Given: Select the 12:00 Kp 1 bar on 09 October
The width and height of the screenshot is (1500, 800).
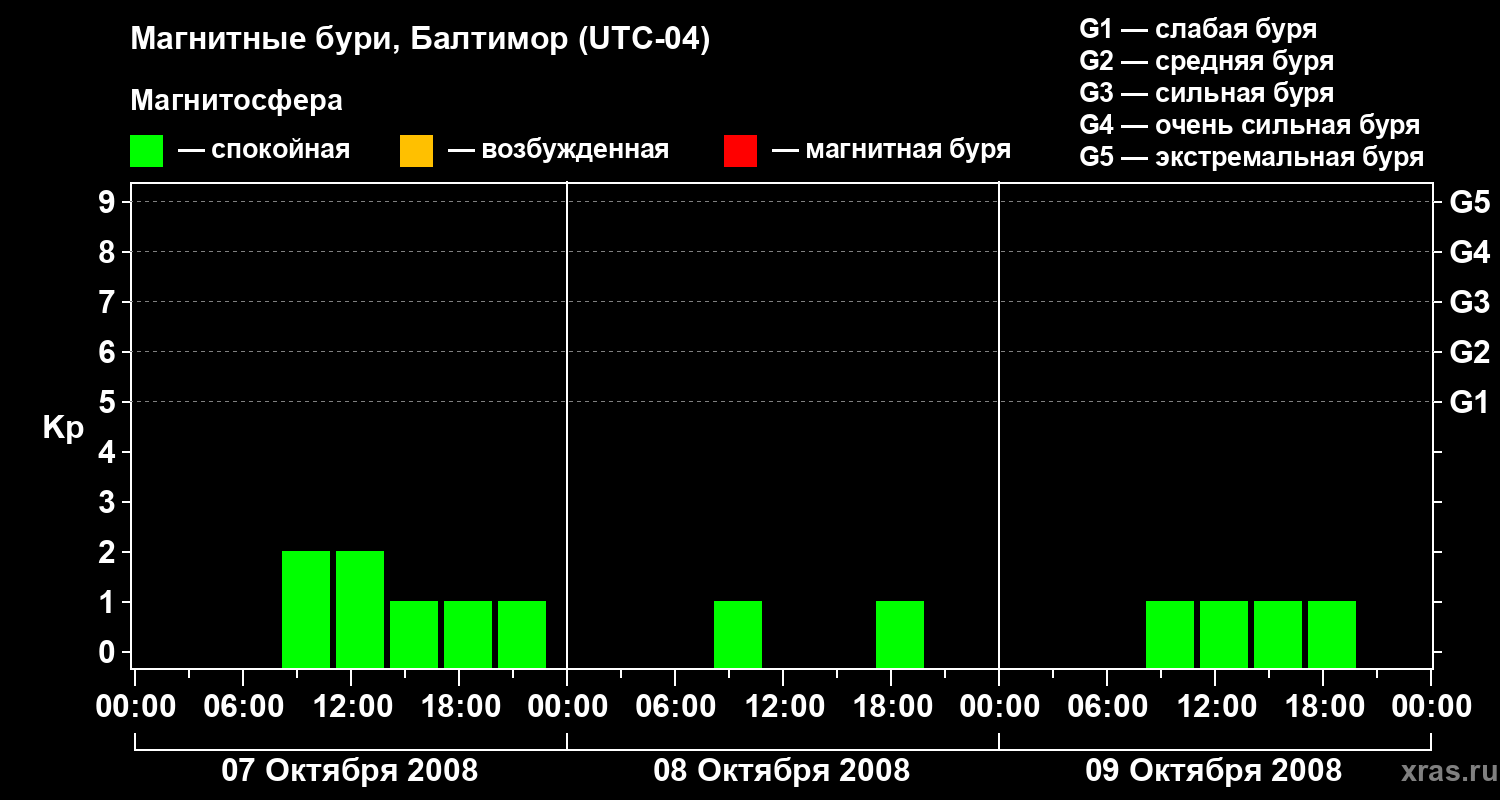Looking at the screenshot, I should (1224, 634).
